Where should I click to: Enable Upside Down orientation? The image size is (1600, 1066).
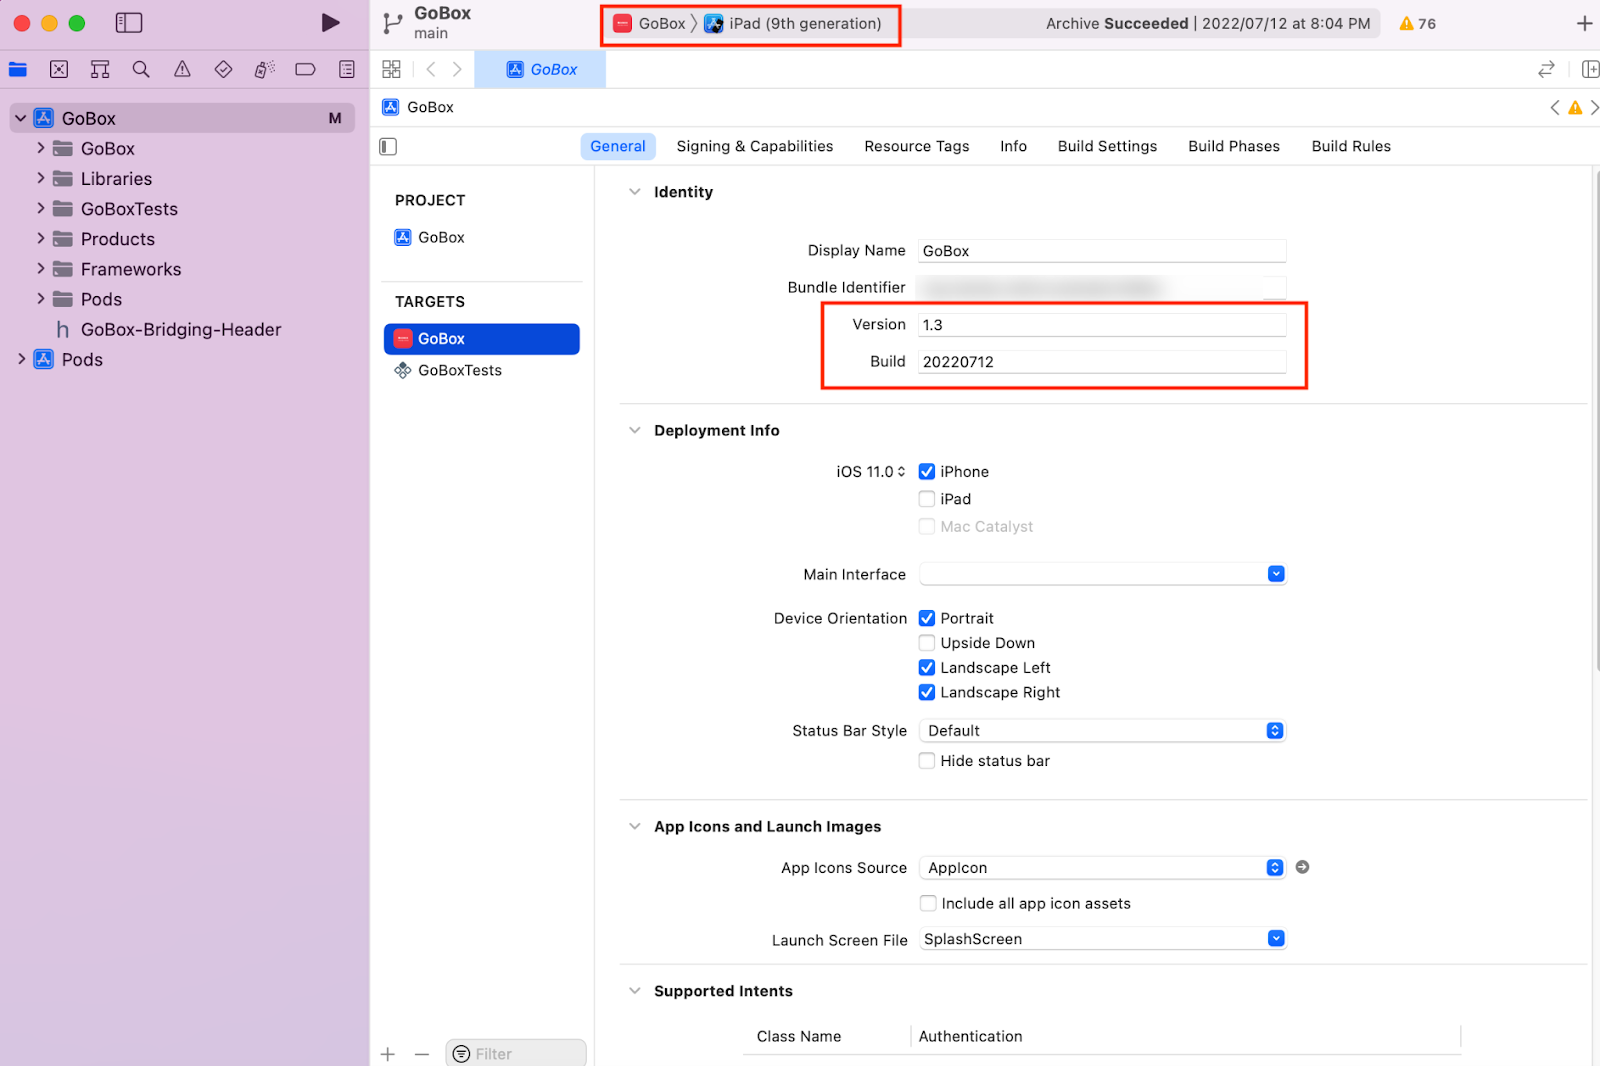(927, 643)
